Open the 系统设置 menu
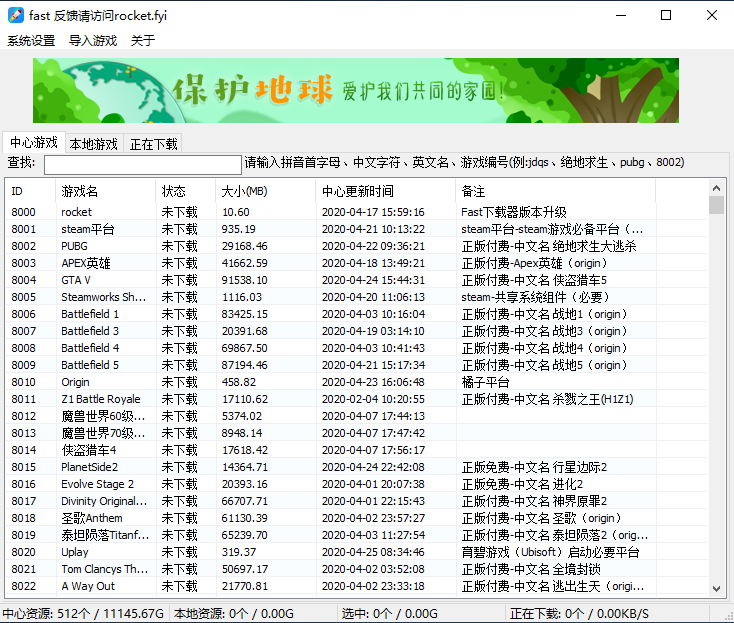Viewport: 734px width, 623px height. [x=31, y=41]
